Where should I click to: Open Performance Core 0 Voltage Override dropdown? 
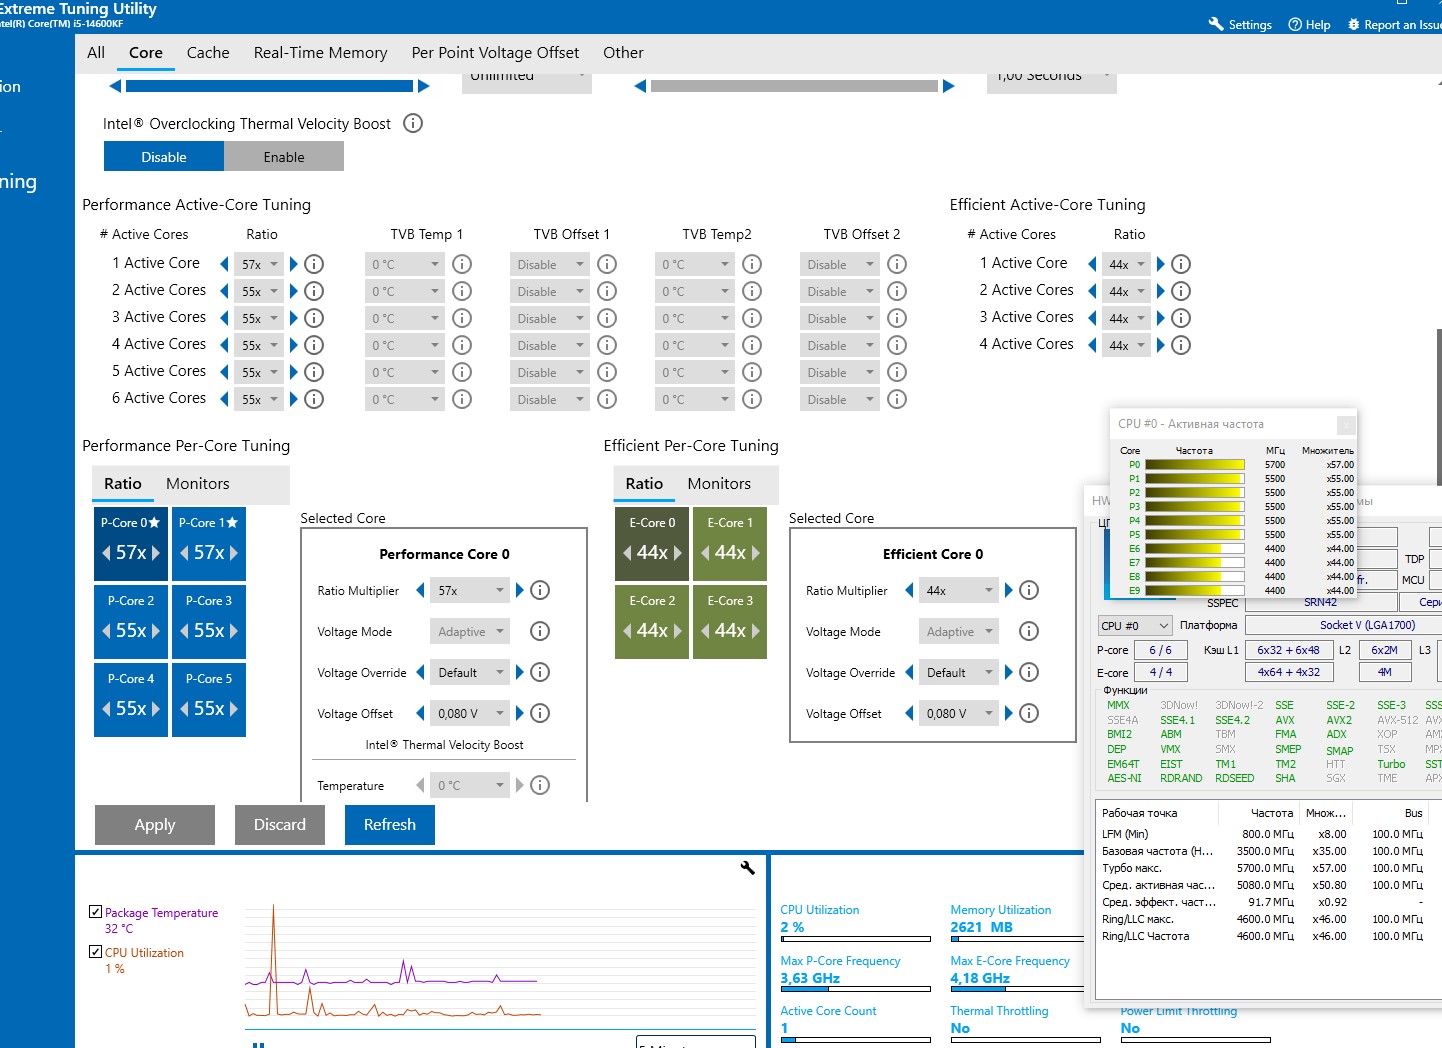click(x=470, y=672)
